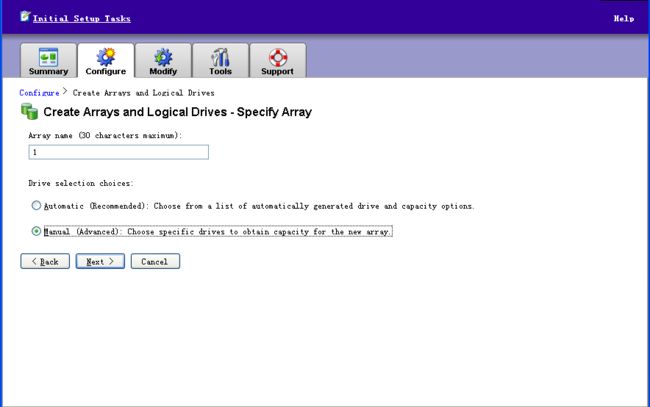
Task: Click the Next button
Action: pos(100,262)
